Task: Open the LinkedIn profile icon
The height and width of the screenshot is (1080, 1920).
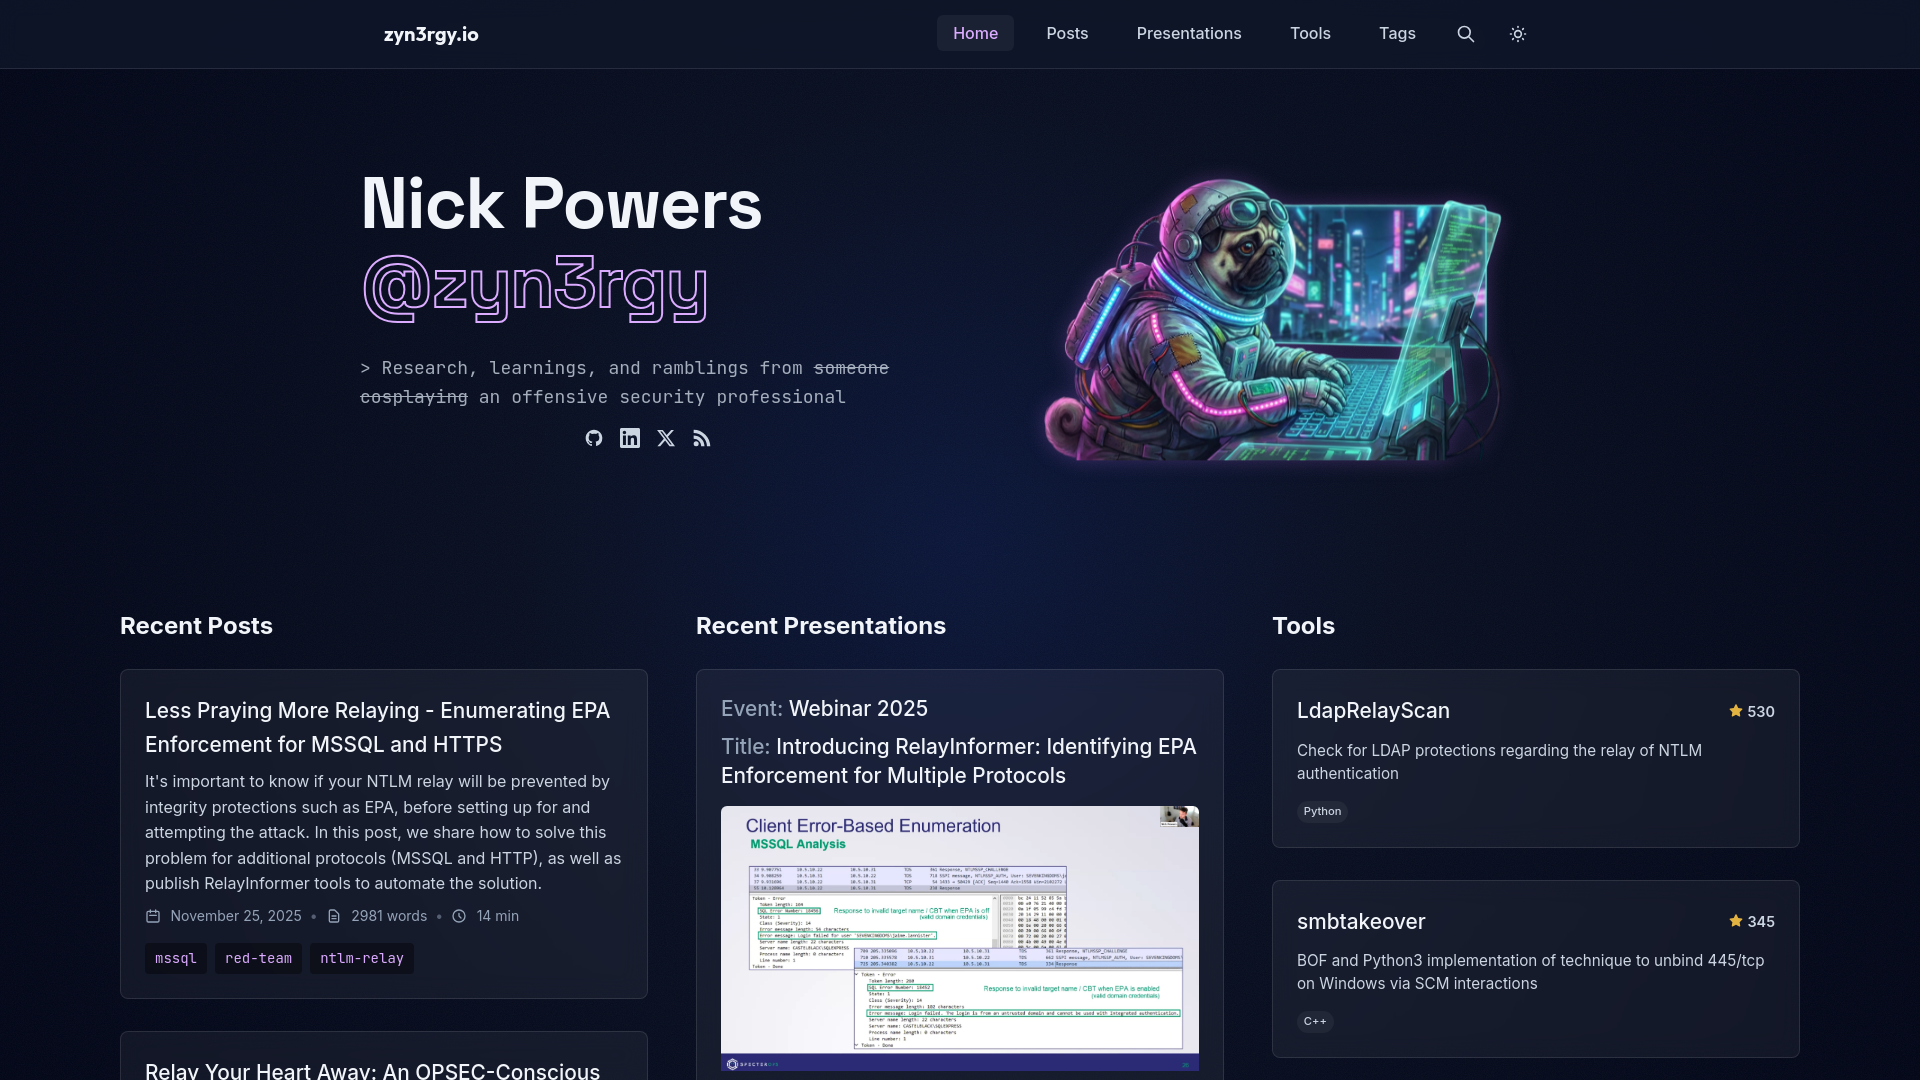Action: pos(630,438)
